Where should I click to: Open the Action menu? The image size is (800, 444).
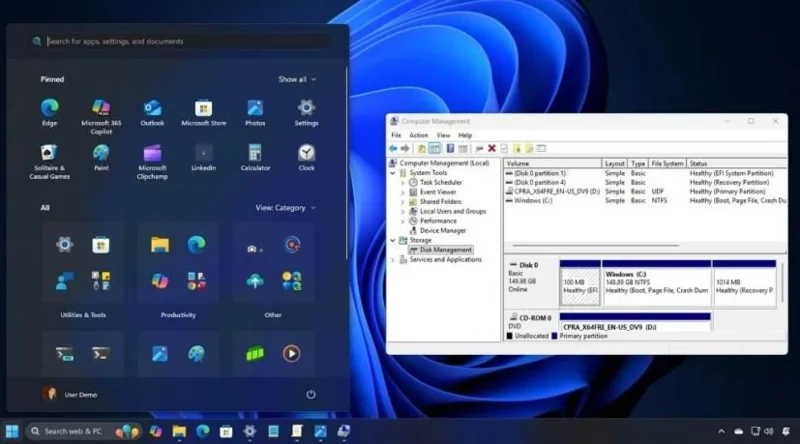pyautogui.click(x=418, y=135)
